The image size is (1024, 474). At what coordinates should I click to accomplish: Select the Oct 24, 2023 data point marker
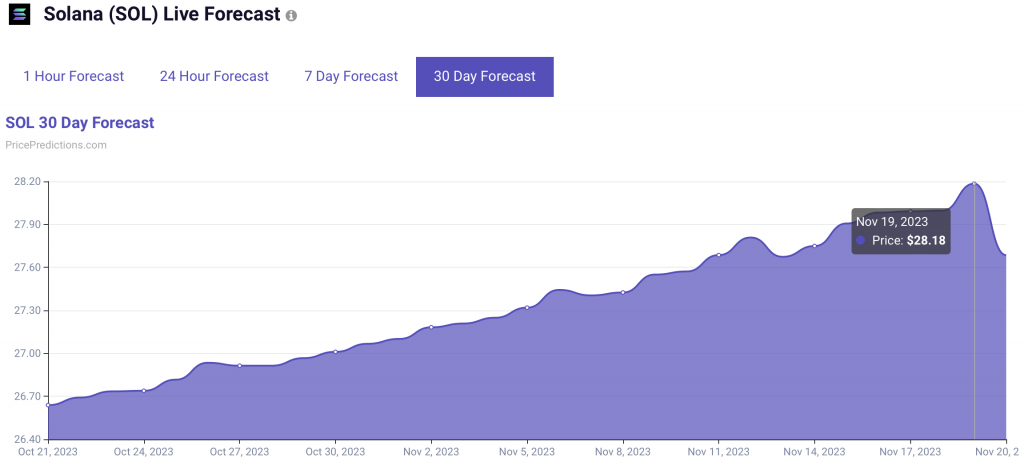144,390
